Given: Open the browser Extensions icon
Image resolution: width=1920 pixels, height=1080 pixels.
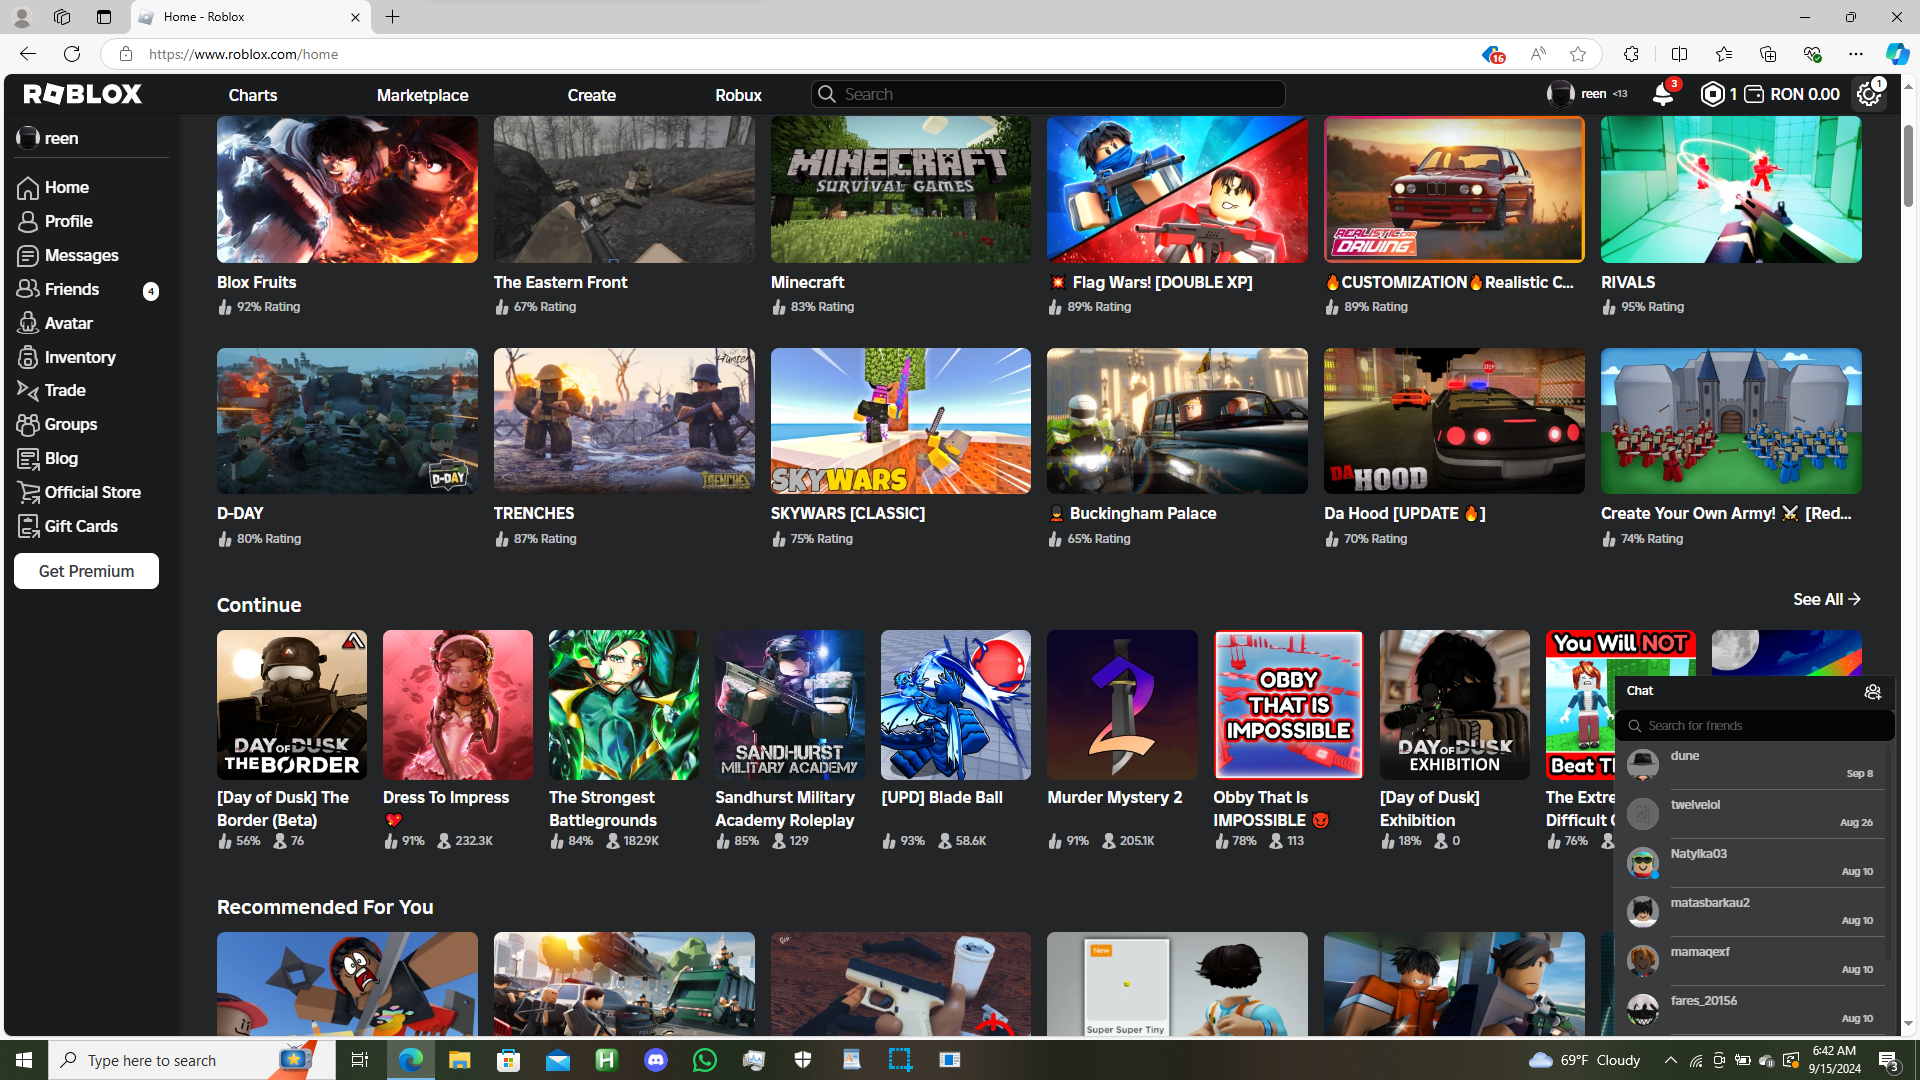Looking at the screenshot, I should [x=1631, y=54].
